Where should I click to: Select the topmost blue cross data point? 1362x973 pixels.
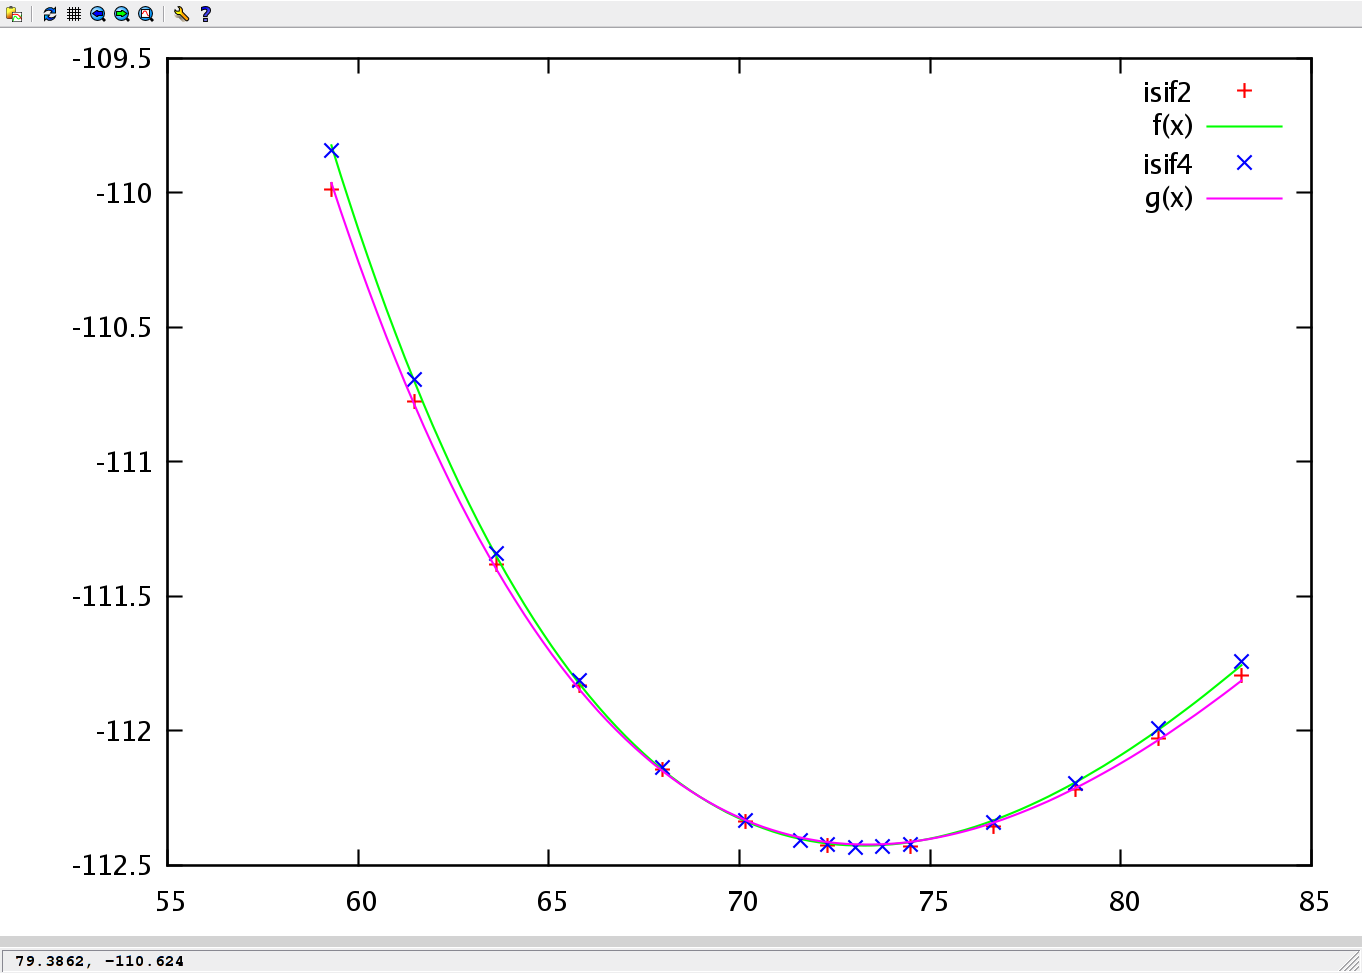tap(332, 151)
